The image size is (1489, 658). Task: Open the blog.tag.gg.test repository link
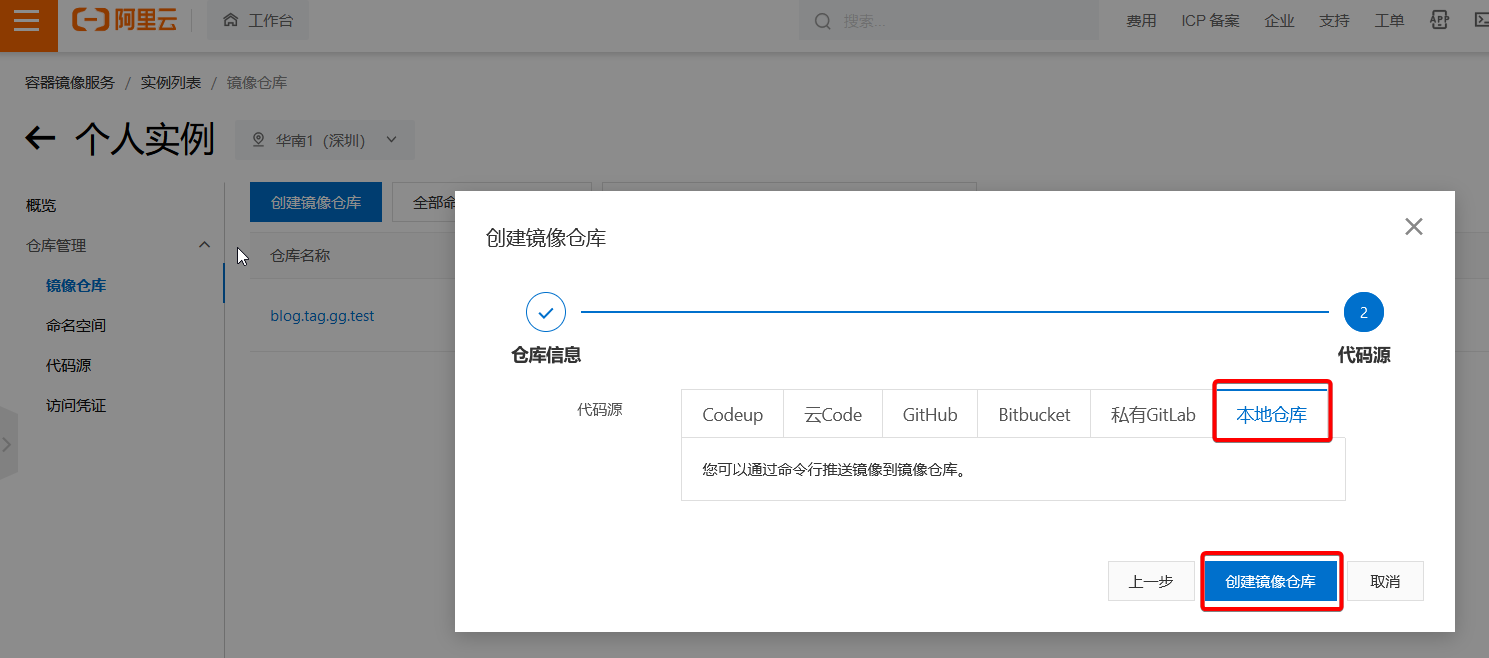[322, 316]
